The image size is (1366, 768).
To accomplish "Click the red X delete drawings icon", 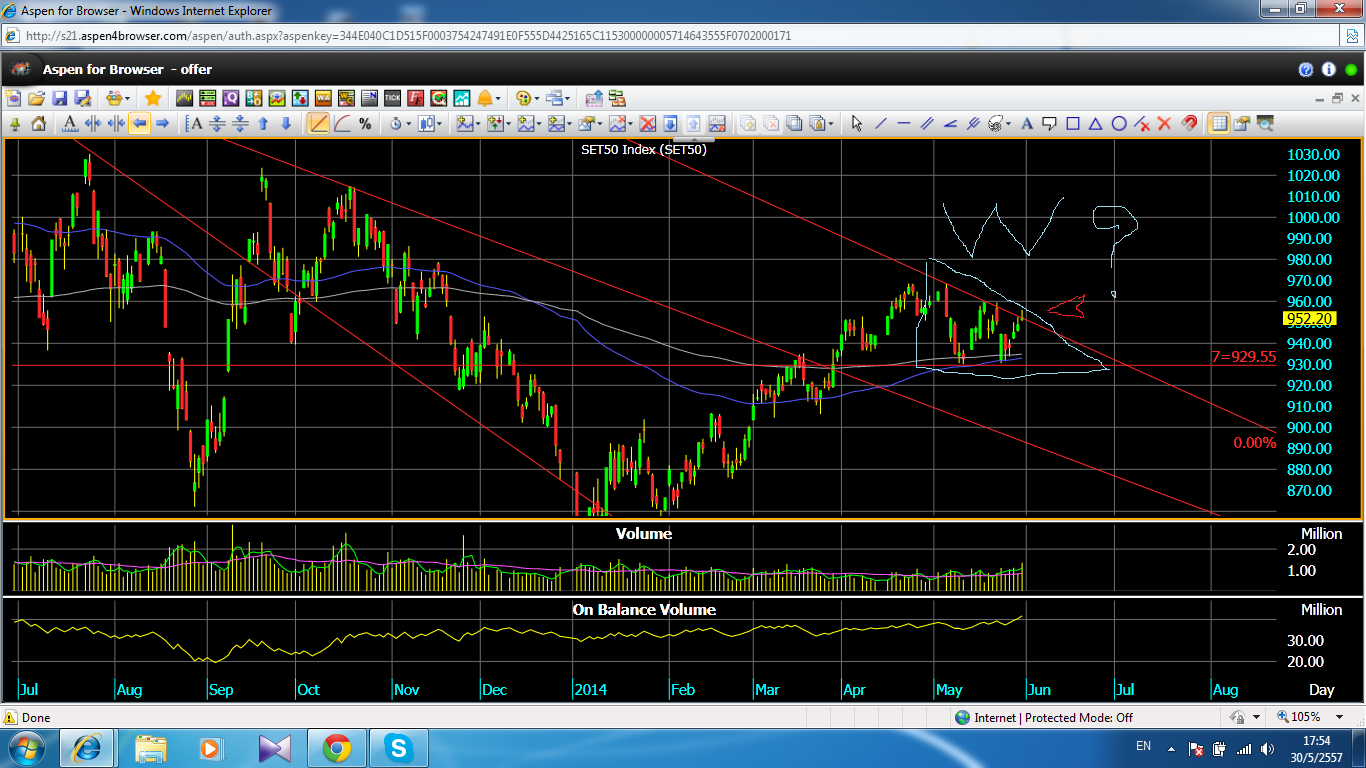I will click(x=1164, y=124).
